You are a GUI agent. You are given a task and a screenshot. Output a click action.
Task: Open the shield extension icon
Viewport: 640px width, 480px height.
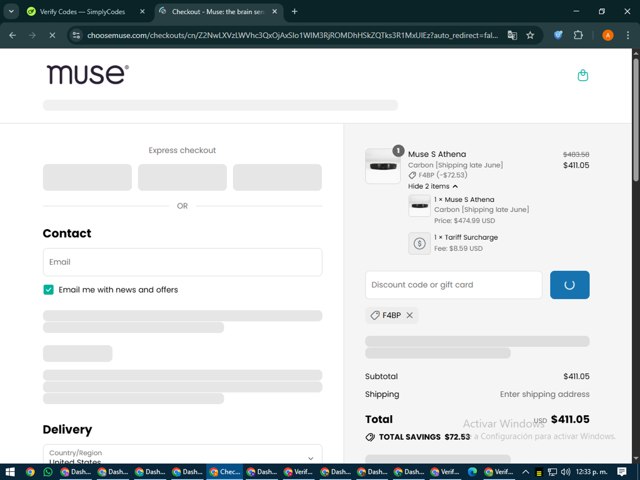pos(558,35)
